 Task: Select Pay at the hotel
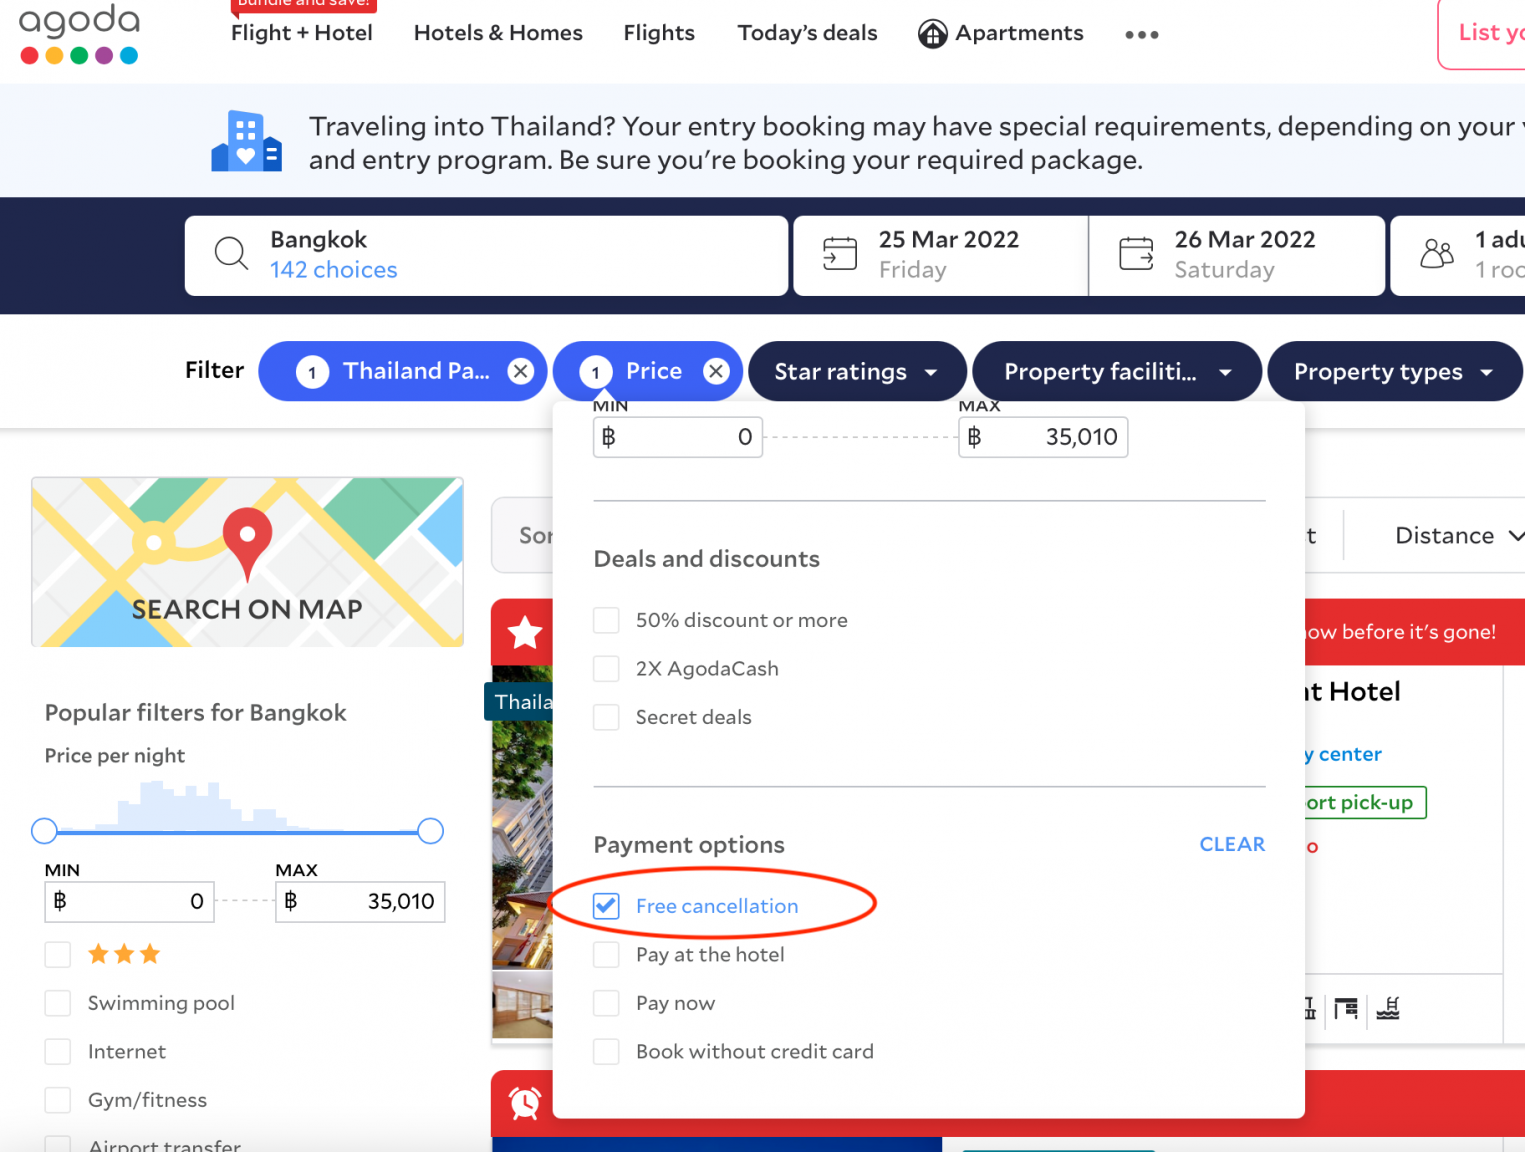coord(606,955)
